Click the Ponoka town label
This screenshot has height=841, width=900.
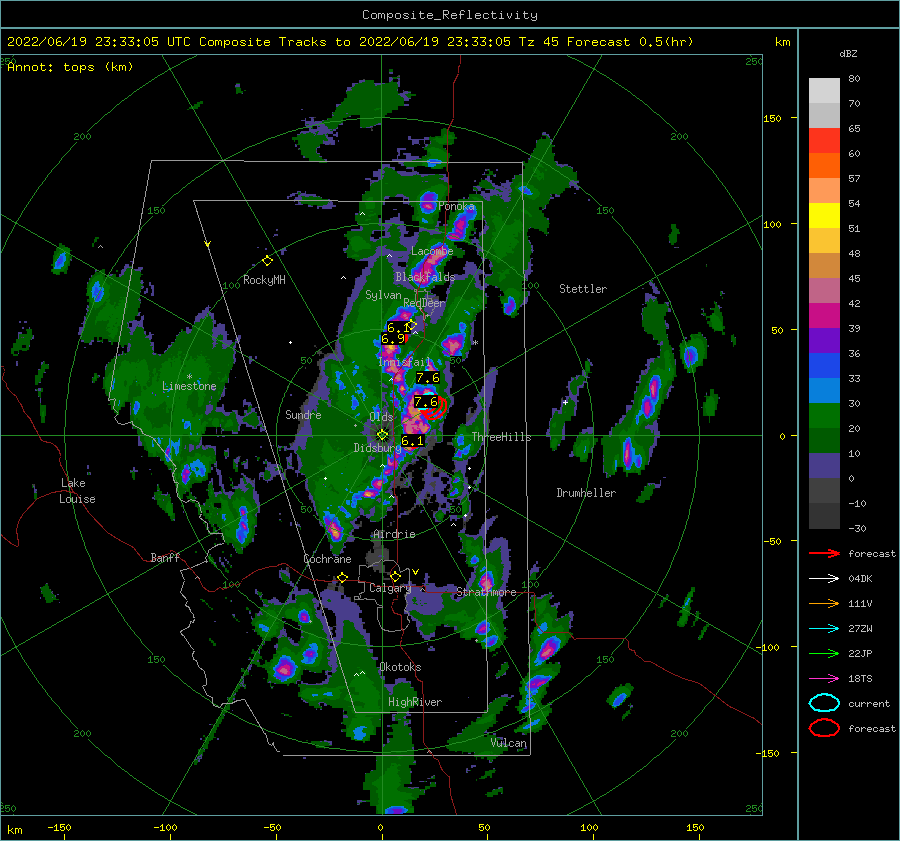pyautogui.click(x=456, y=206)
